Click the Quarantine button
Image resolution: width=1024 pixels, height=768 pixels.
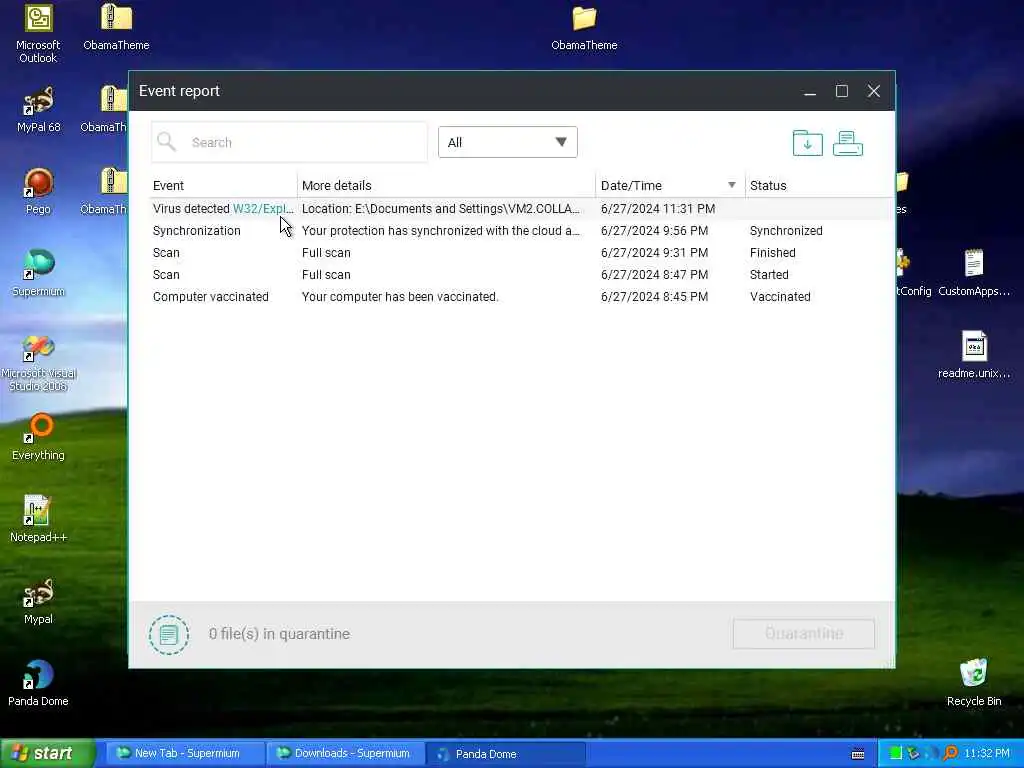click(803, 633)
